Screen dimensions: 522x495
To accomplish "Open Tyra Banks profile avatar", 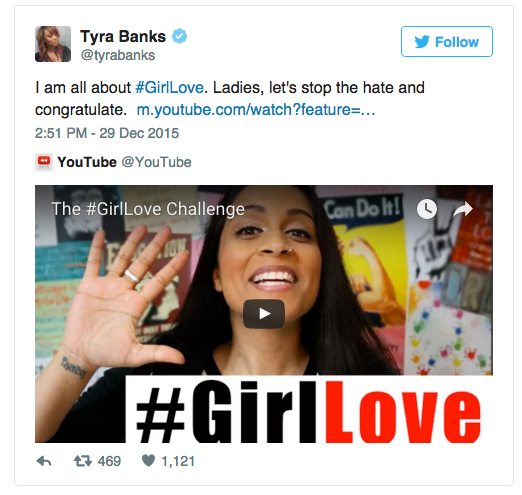I will tap(53, 44).
